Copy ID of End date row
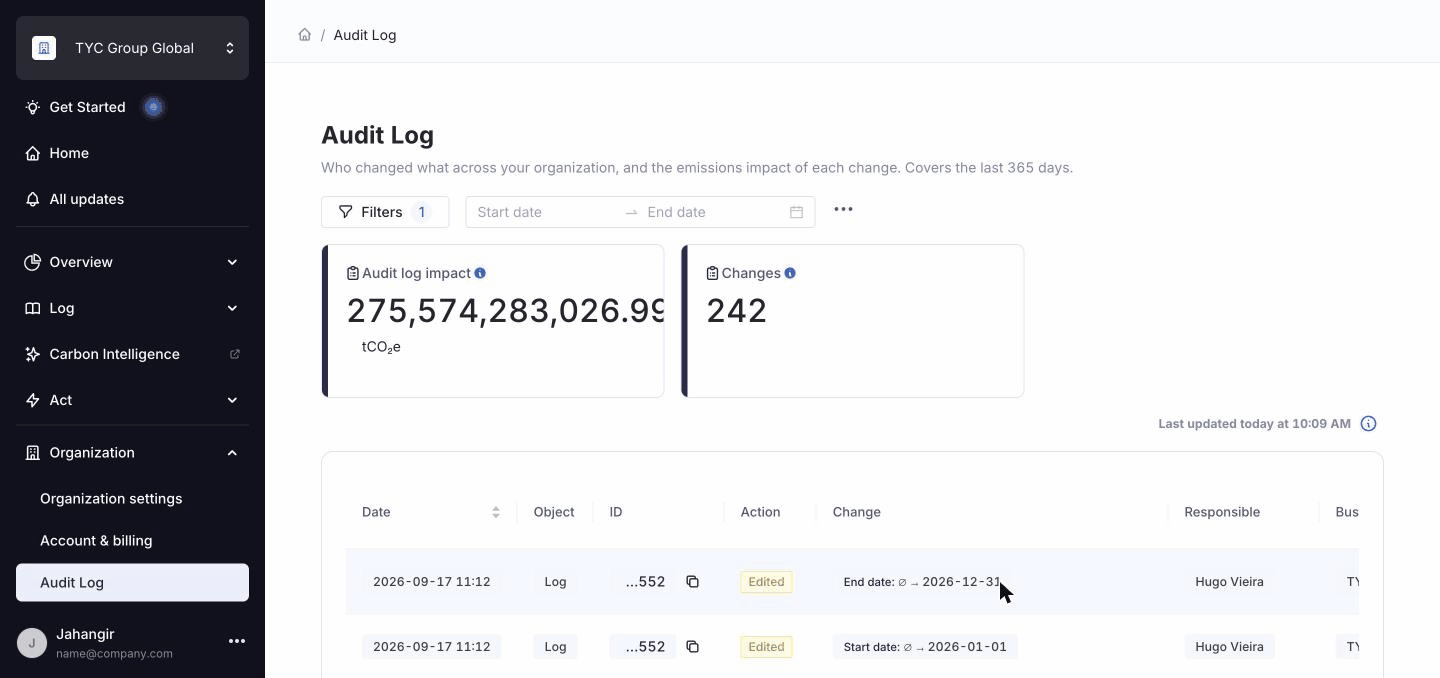This screenshot has width=1440, height=678. coord(692,582)
